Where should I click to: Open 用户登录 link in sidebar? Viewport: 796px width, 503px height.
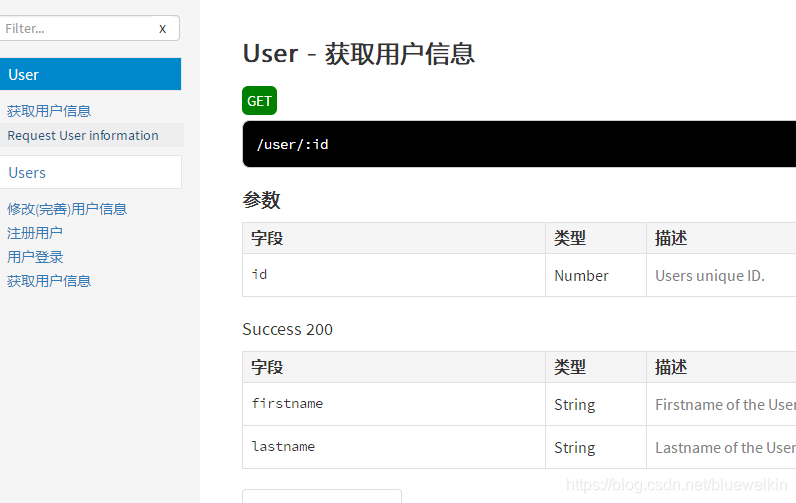pyautogui.click(x=35, y=257)
